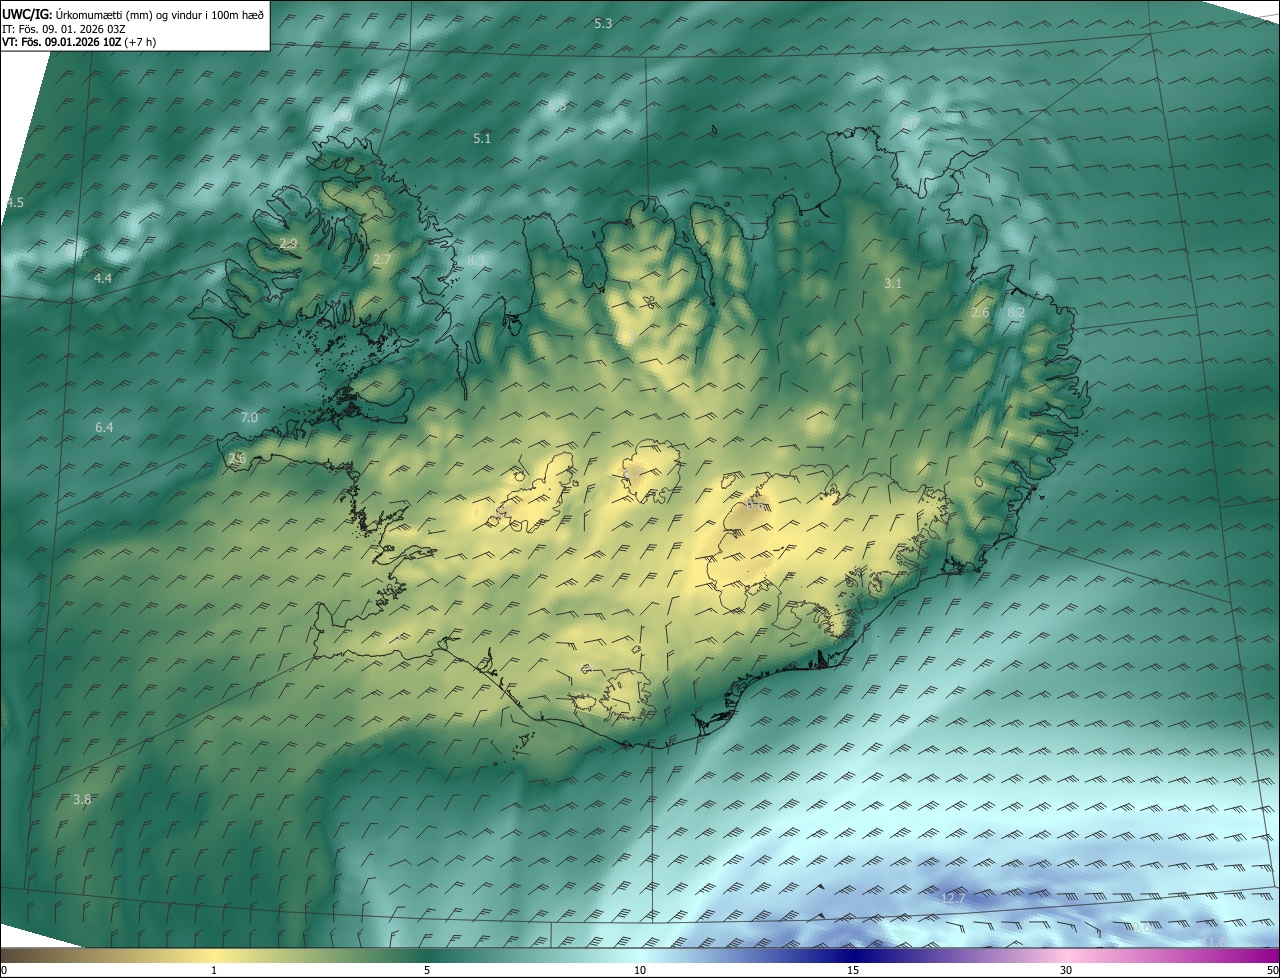Viewport: 1280px width, 978px height.
Task: Select the '5' tick label on the colour scale
Action: tap(427, 970)
